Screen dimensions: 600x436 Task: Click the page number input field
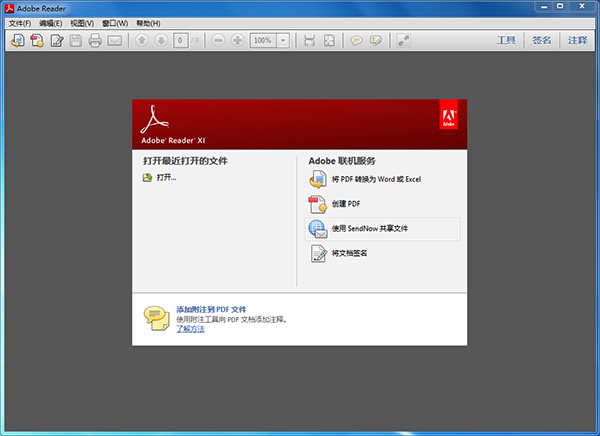(x=180, y=41)
